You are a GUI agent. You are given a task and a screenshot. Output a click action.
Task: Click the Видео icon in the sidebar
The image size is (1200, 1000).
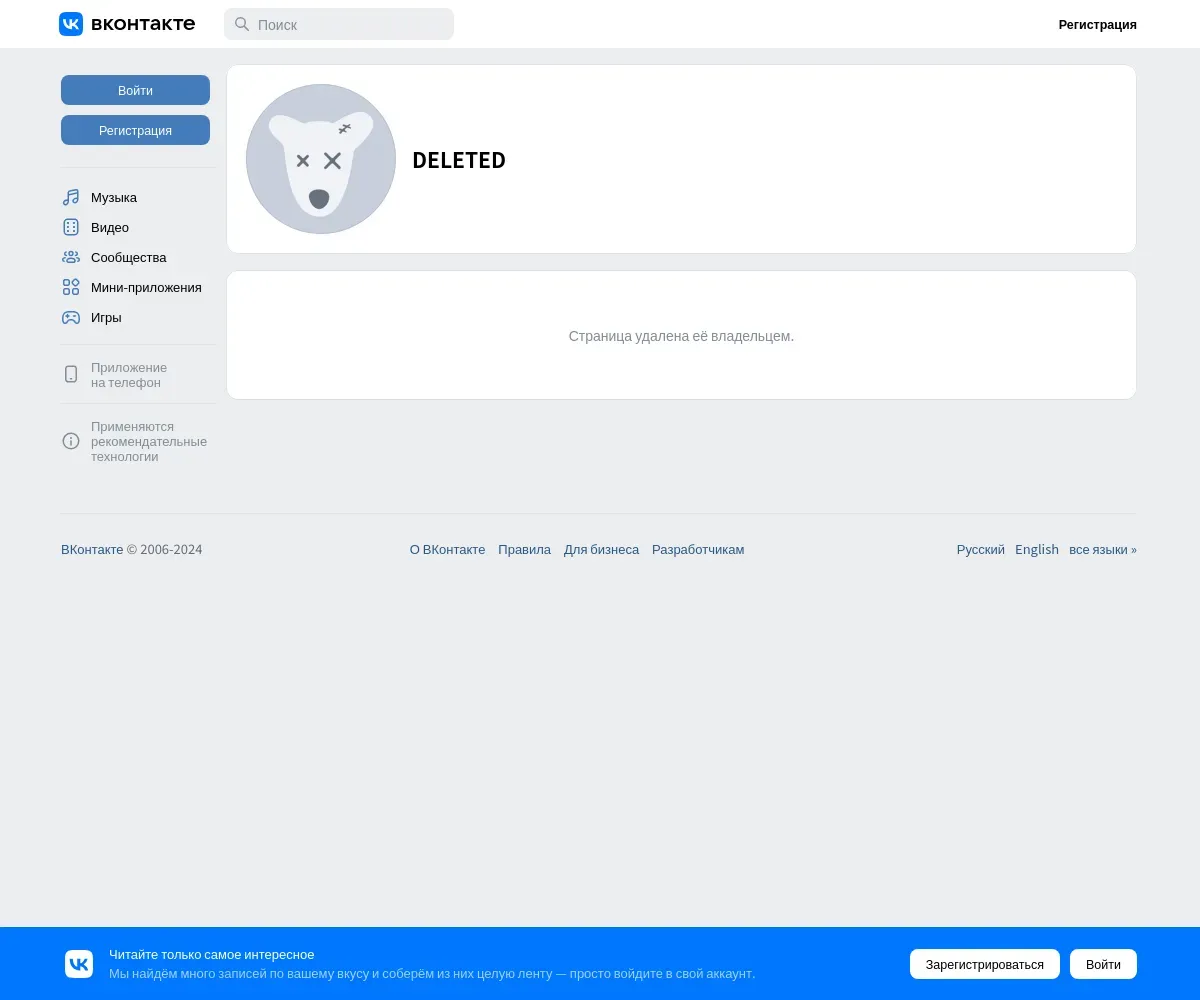(71, 227)
